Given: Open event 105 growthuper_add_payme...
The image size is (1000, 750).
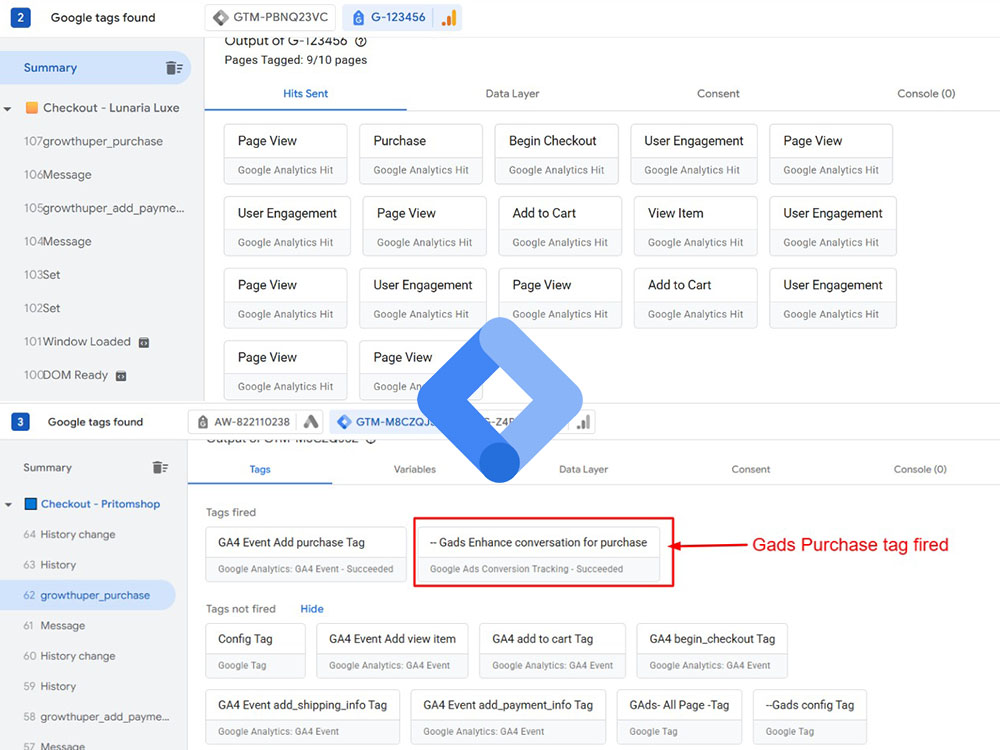Looking at the screenshot, I should pos(104,208).
